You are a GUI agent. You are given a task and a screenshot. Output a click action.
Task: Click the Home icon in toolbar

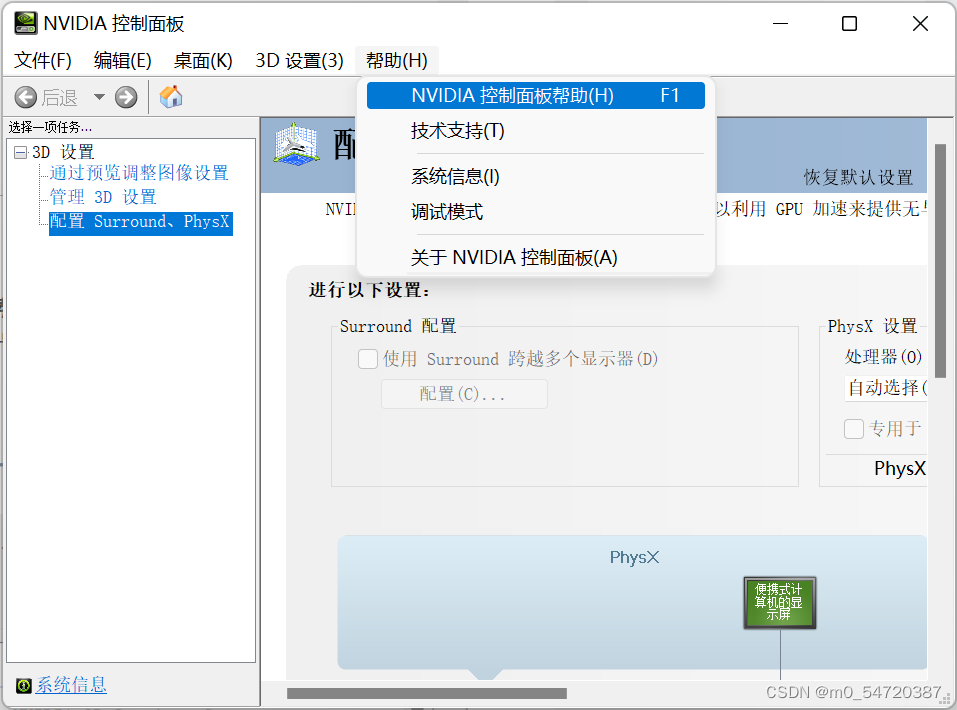click(171, 96)
